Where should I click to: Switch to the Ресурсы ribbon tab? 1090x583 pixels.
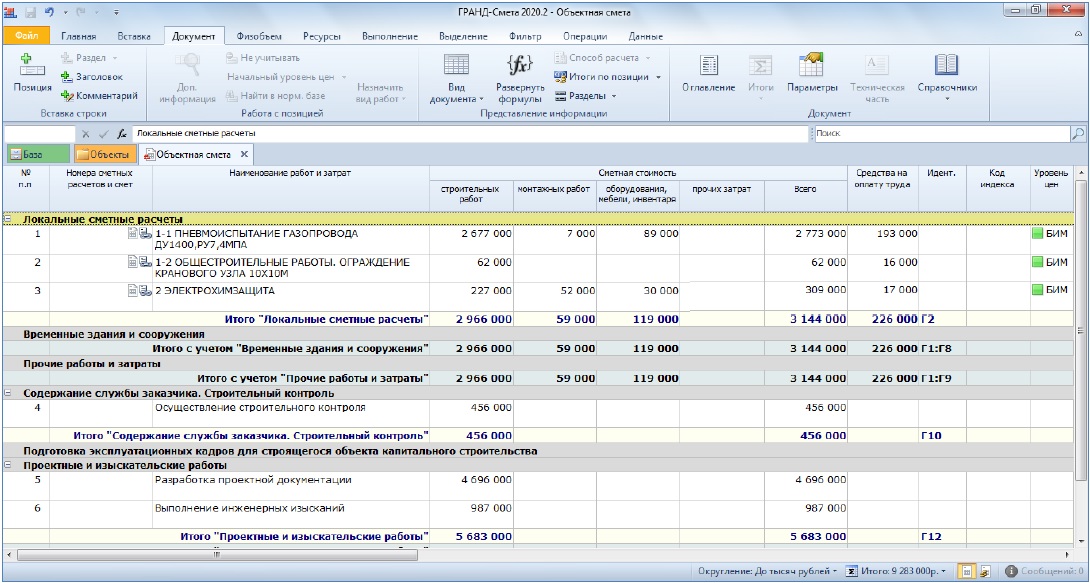[x=321, y=36]
